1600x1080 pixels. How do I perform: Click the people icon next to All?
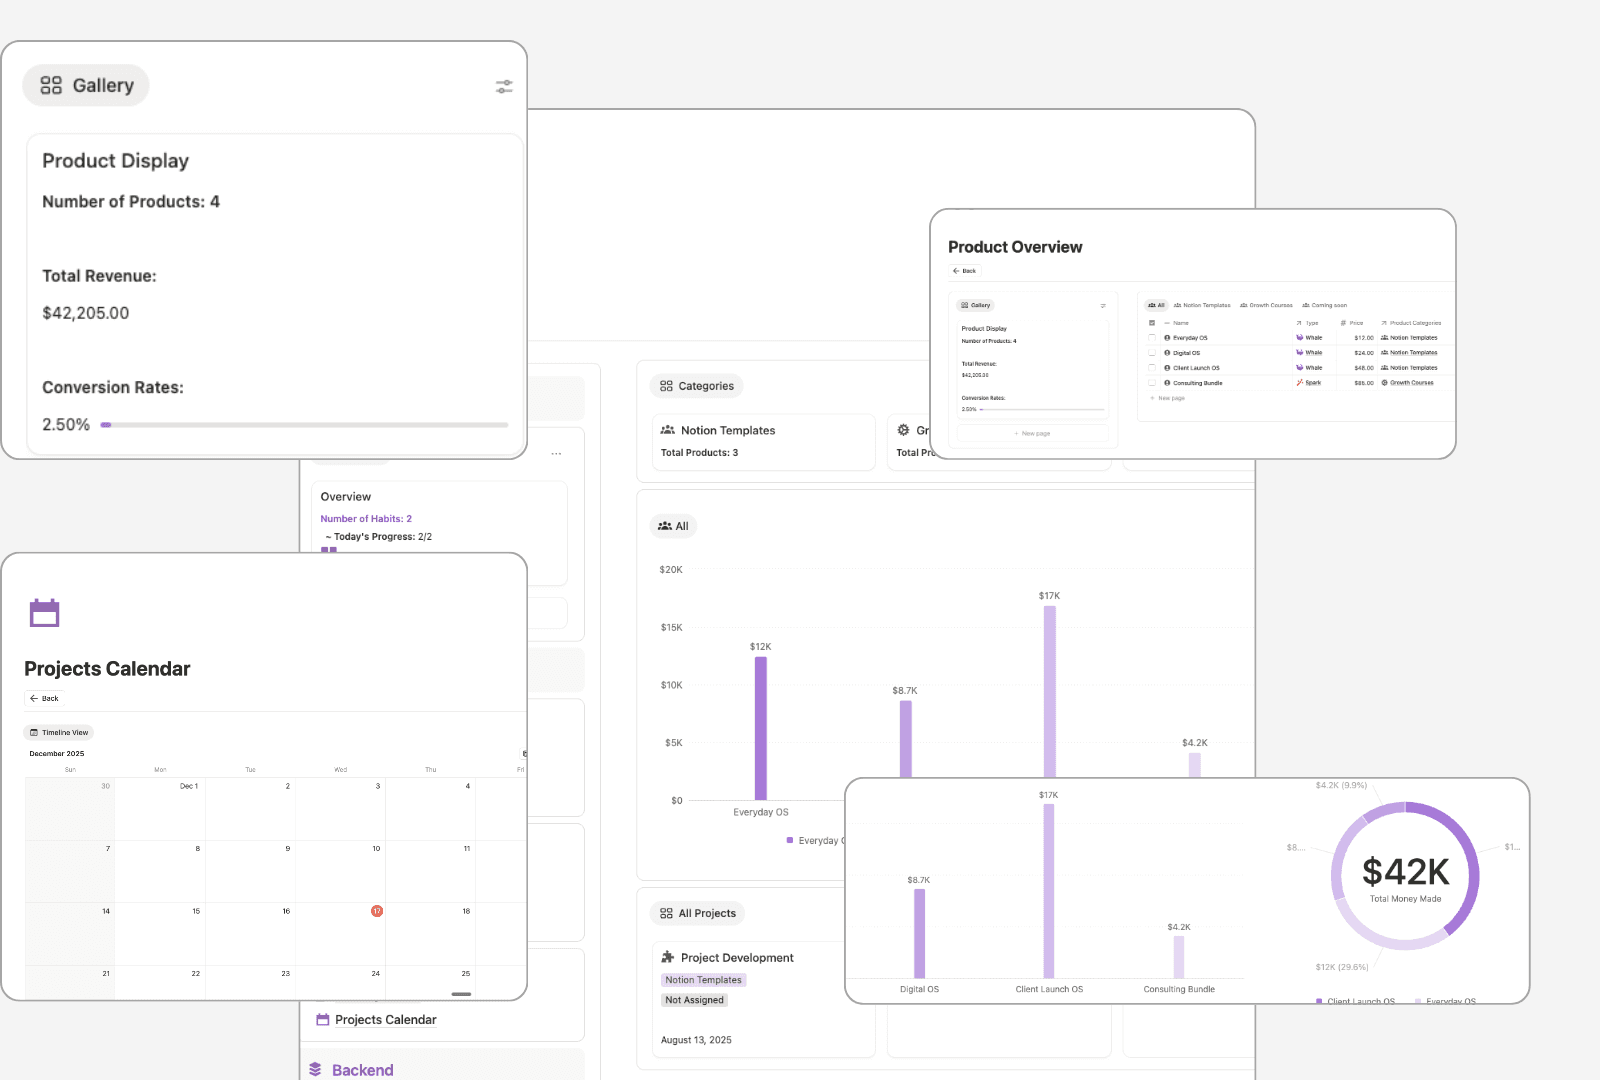point(664,526)
